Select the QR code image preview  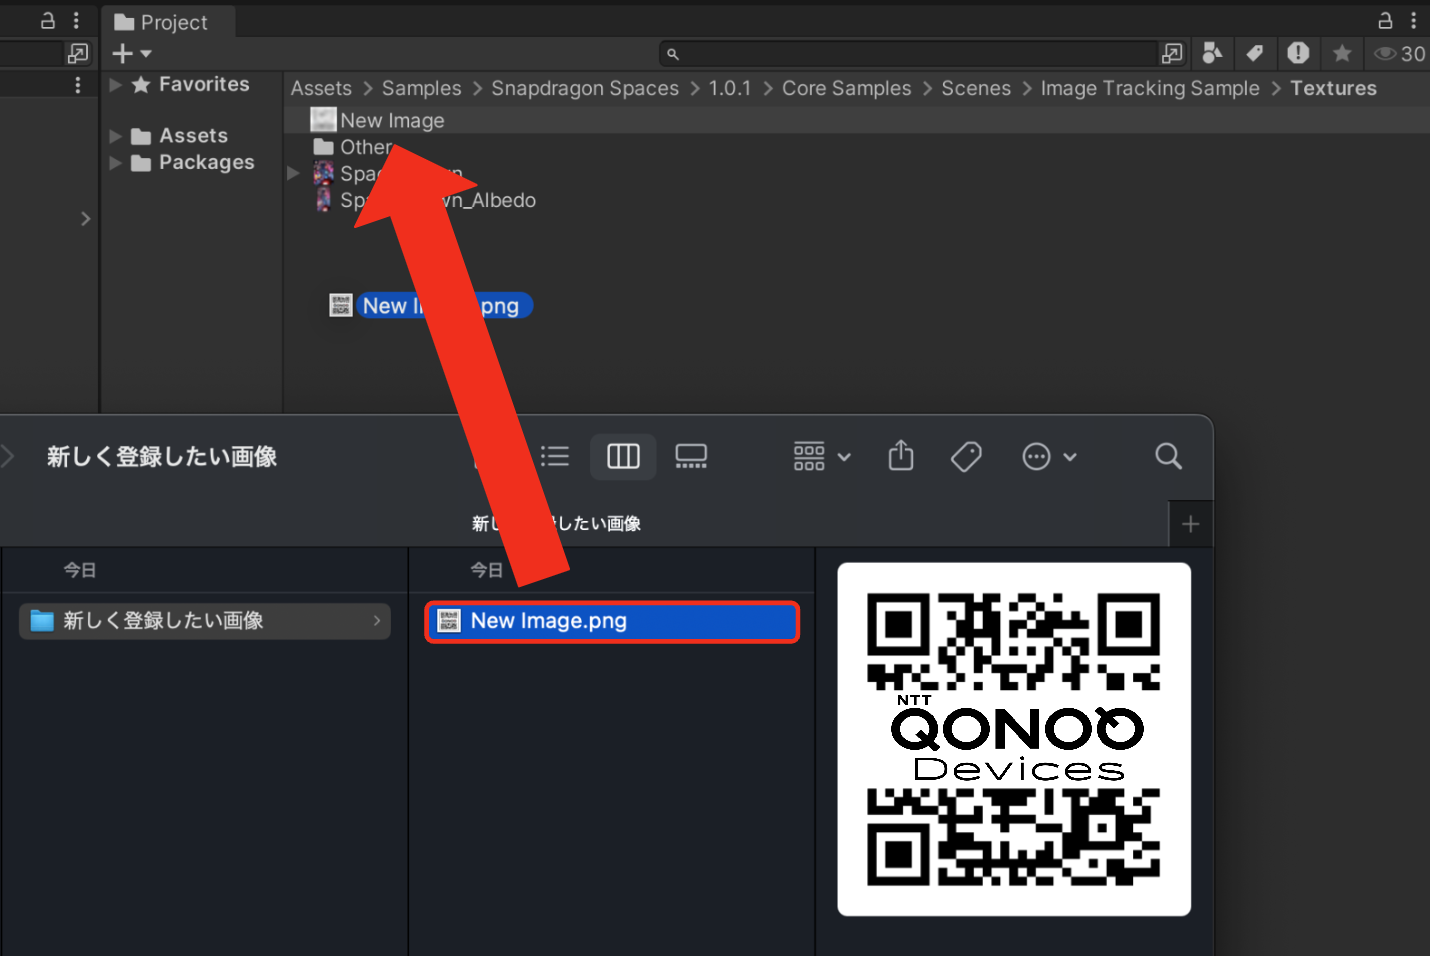1014,739
